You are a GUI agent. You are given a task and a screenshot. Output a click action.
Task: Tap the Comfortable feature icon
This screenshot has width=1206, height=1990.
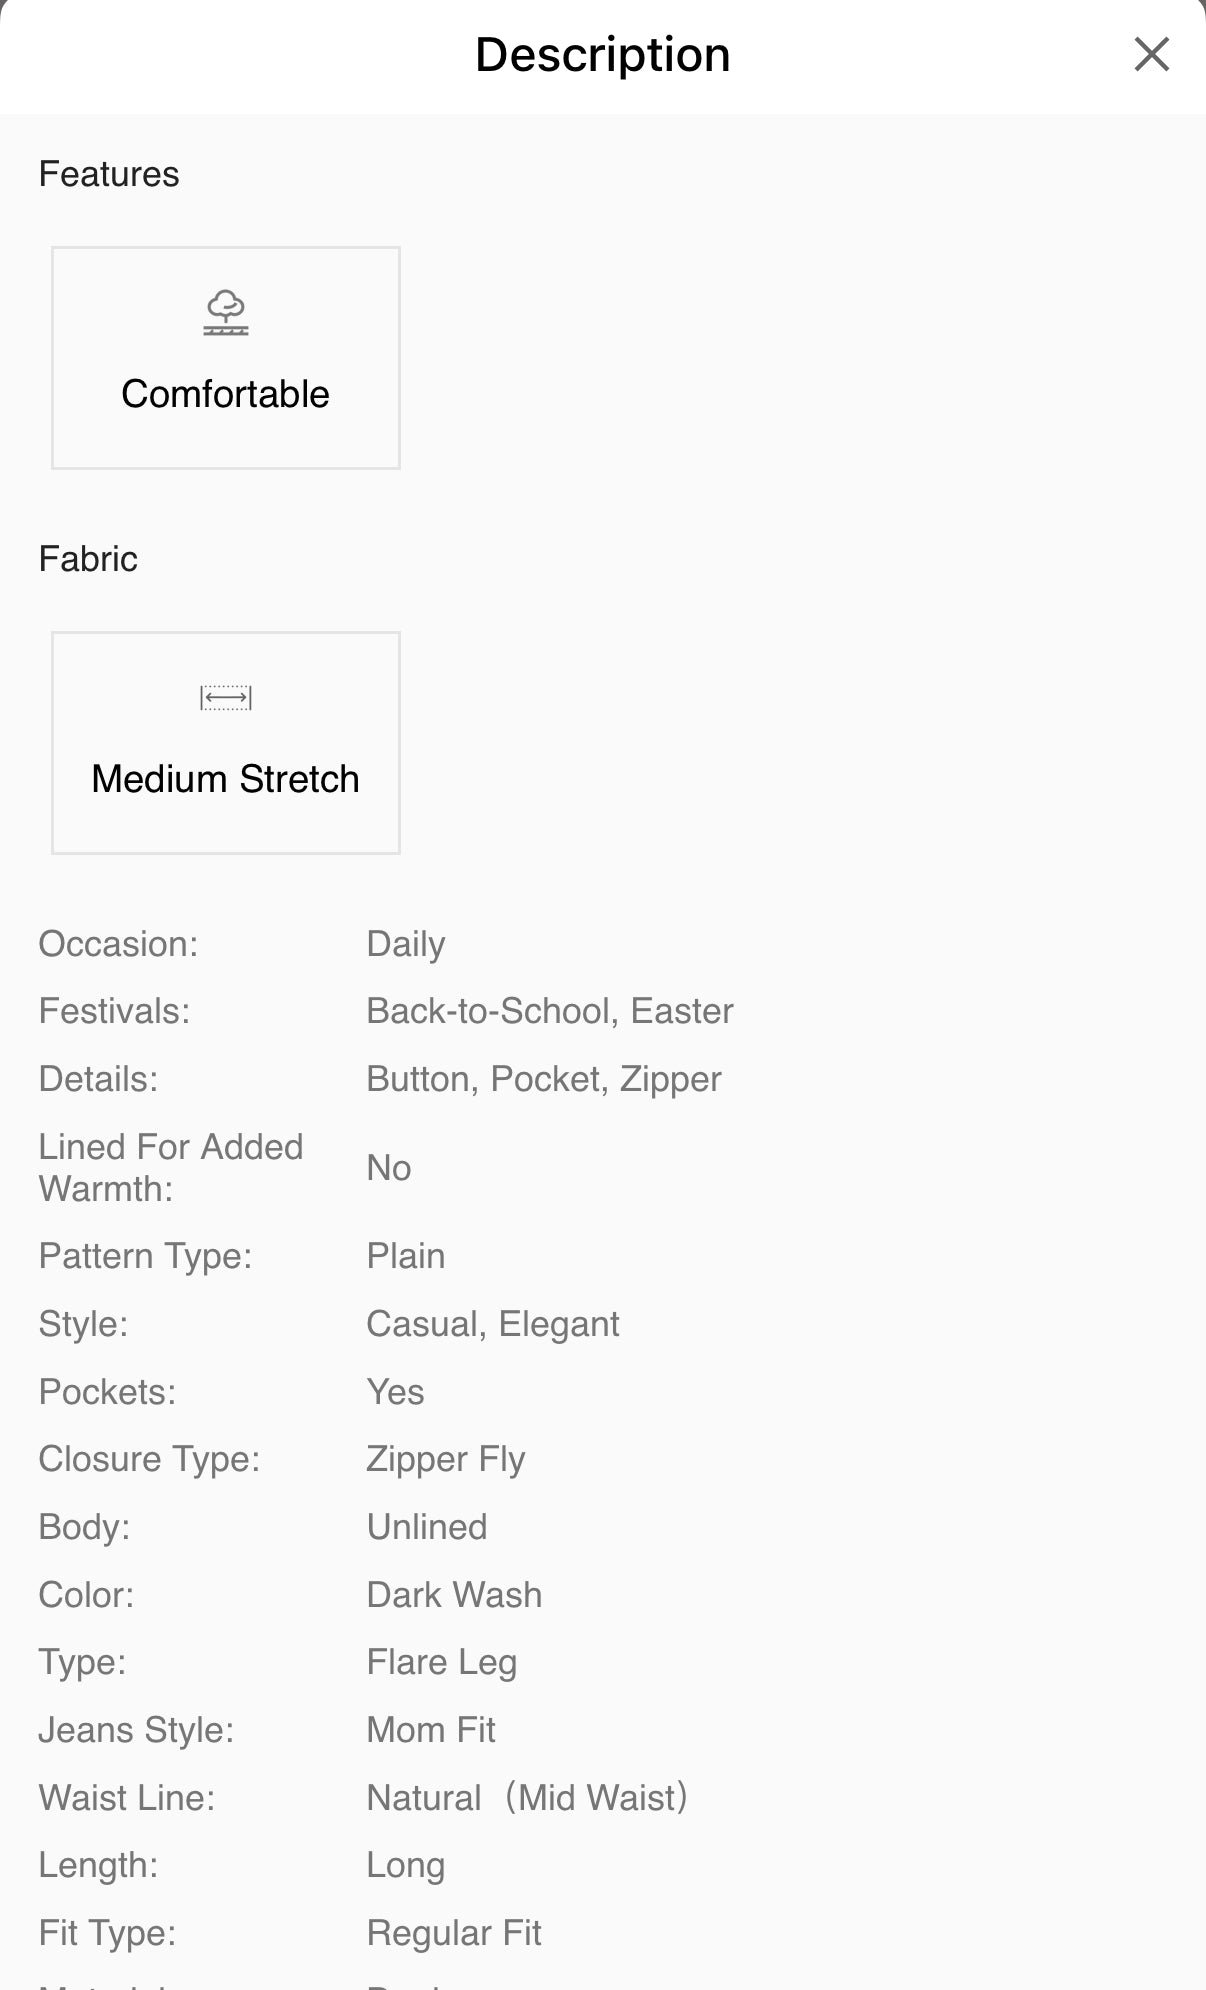[226, 313]
